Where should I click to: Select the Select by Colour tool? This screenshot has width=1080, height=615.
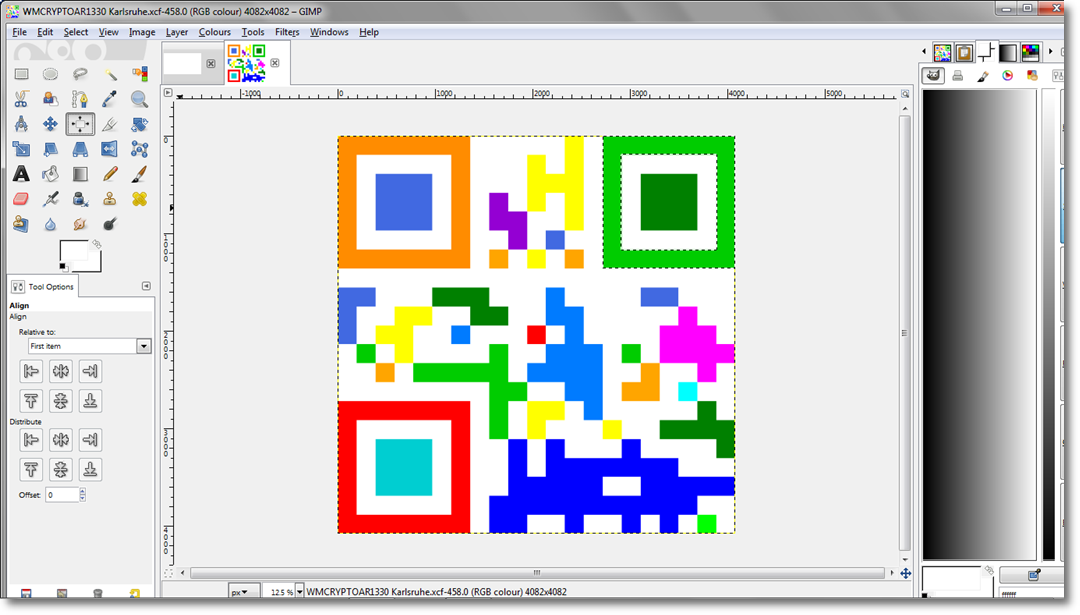coord(139,74)
